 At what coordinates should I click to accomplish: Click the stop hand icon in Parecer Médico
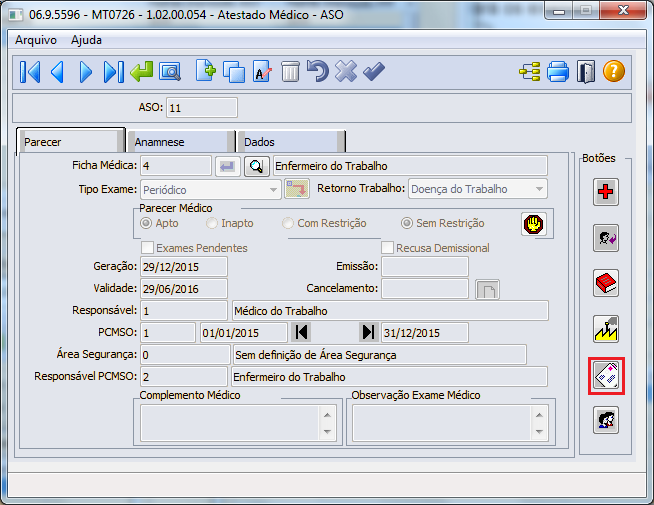coord(533,224)
